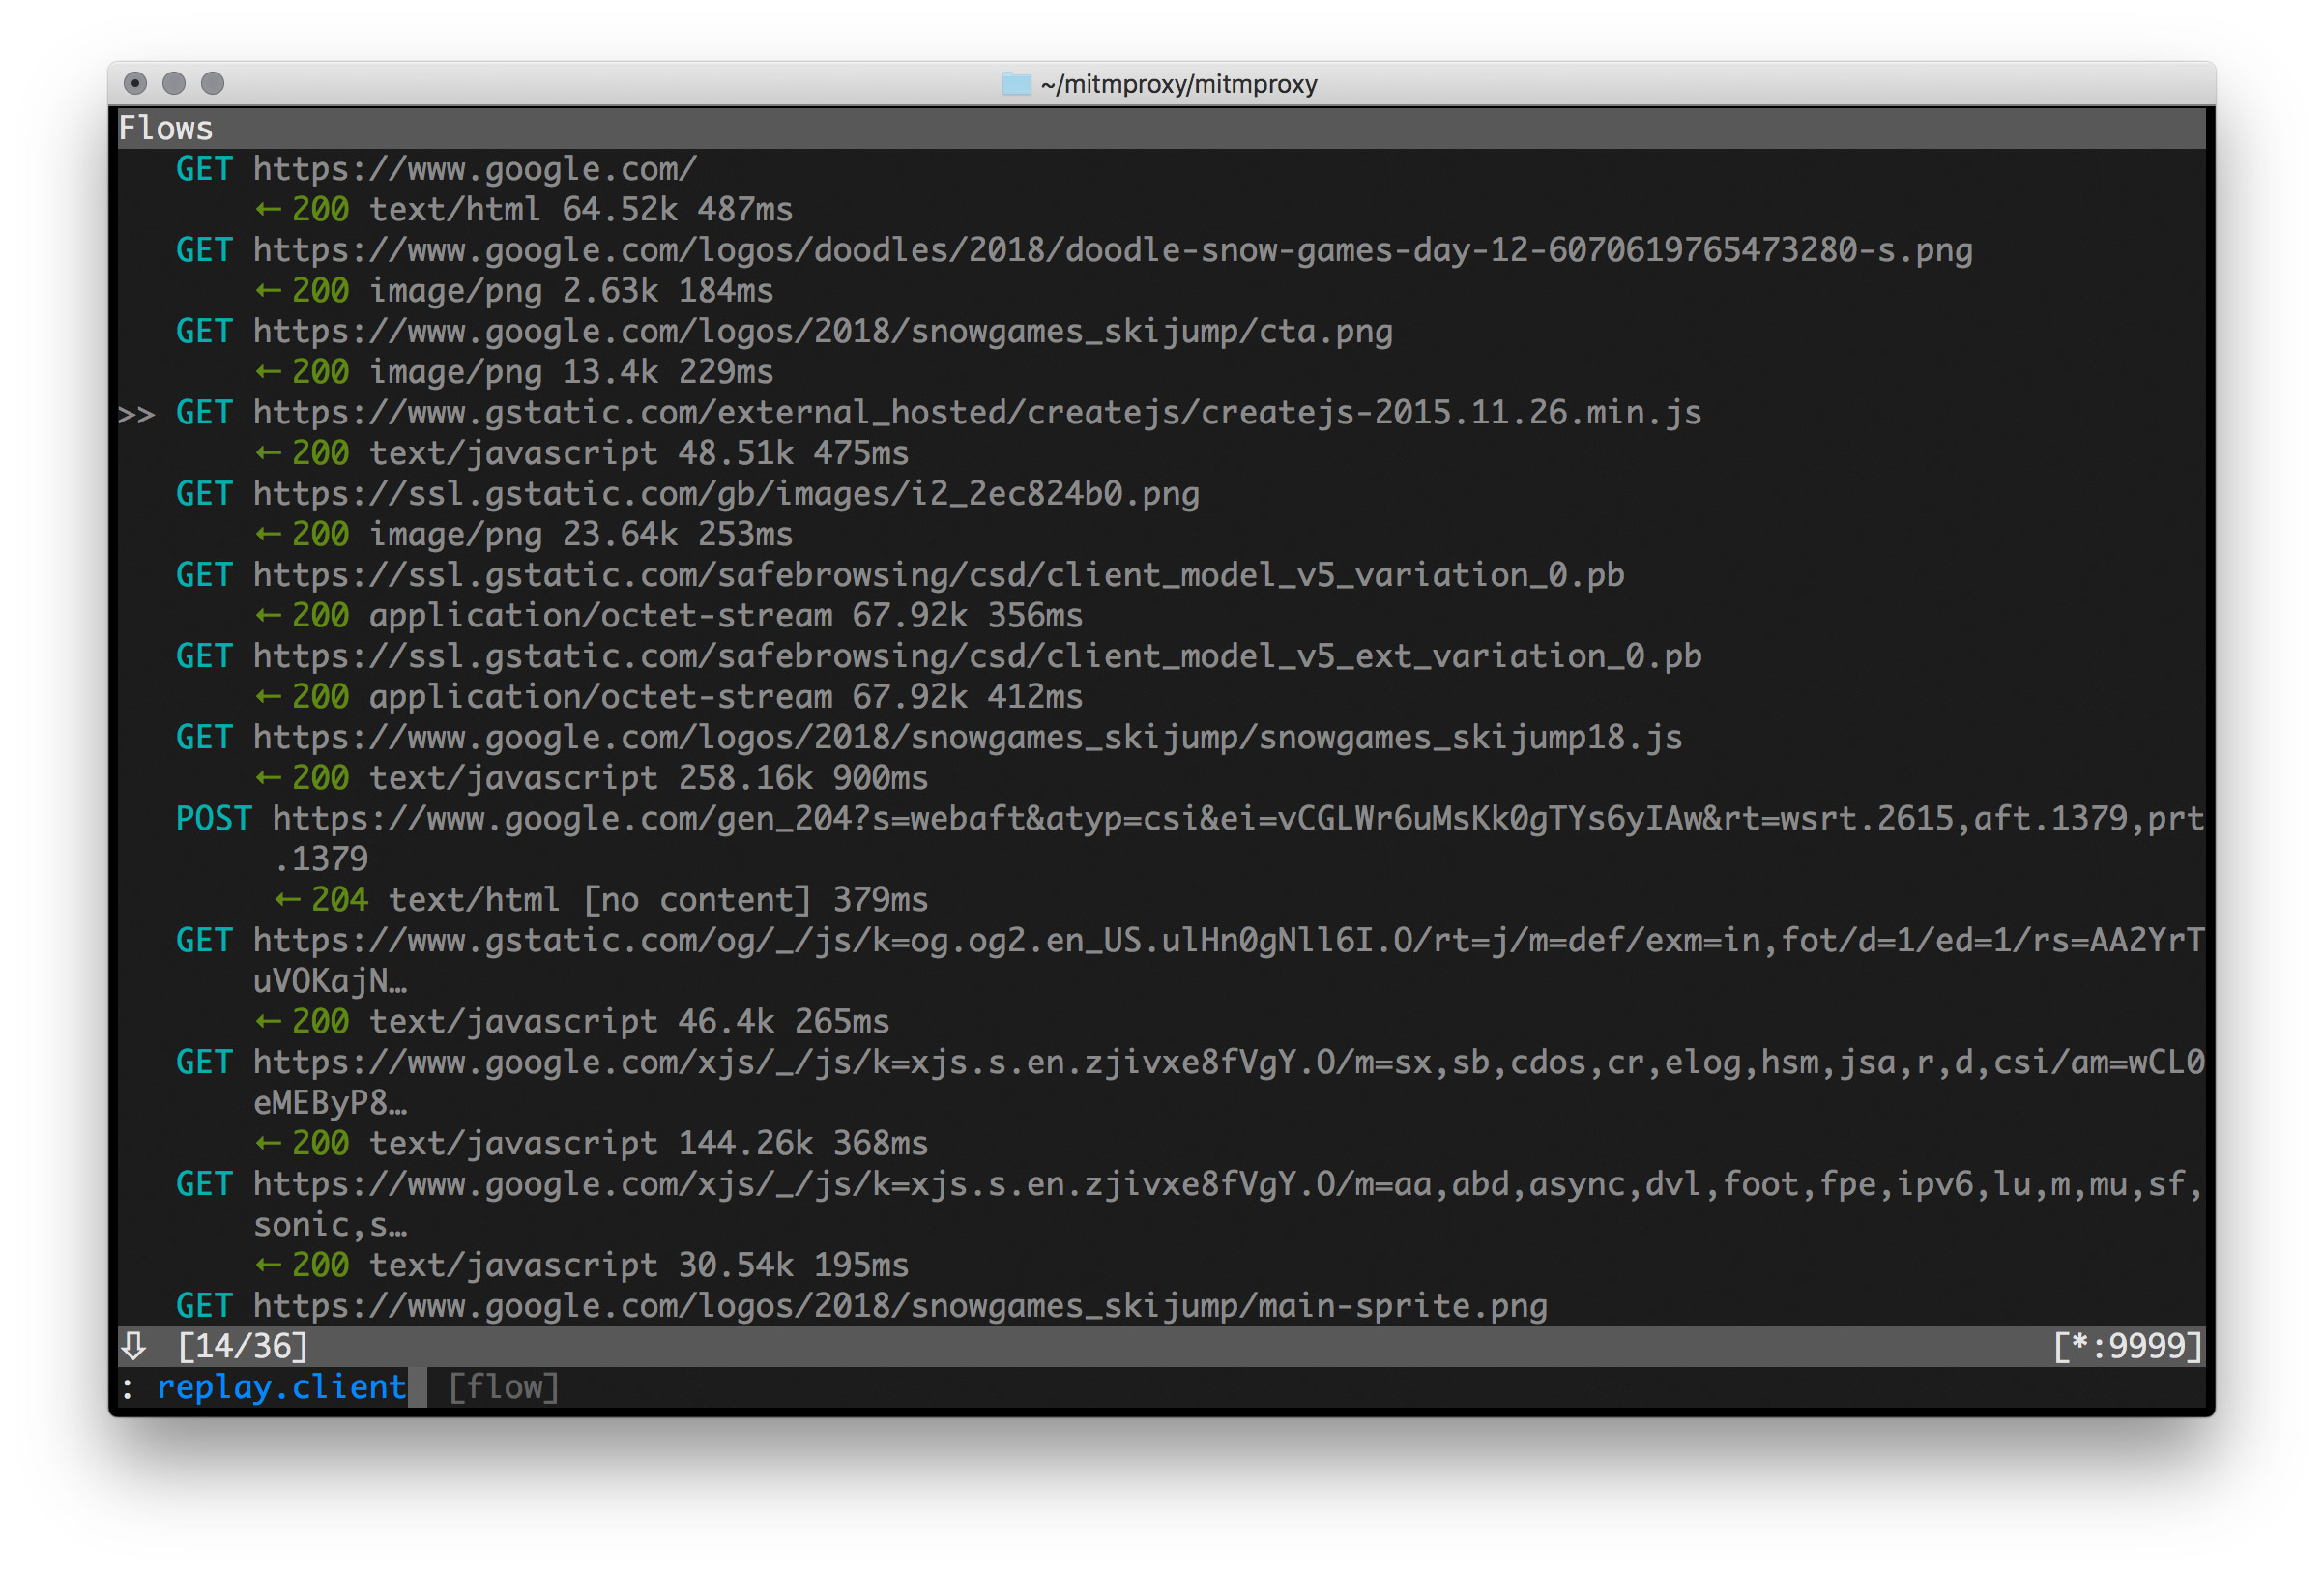
Task: Click the 200 status code of the text/html response
Action: (x=321, y=209)
